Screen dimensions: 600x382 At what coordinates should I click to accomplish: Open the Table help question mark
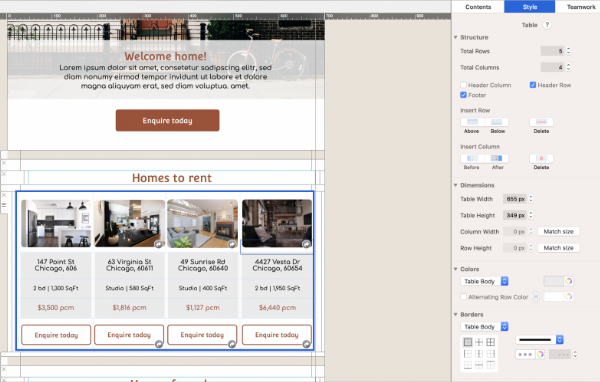(x=547, y=25)
